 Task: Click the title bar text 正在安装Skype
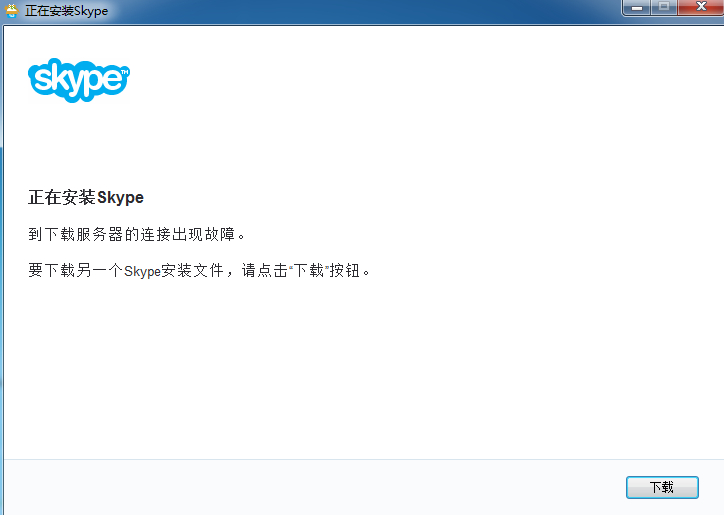click(x=66, y=10)
